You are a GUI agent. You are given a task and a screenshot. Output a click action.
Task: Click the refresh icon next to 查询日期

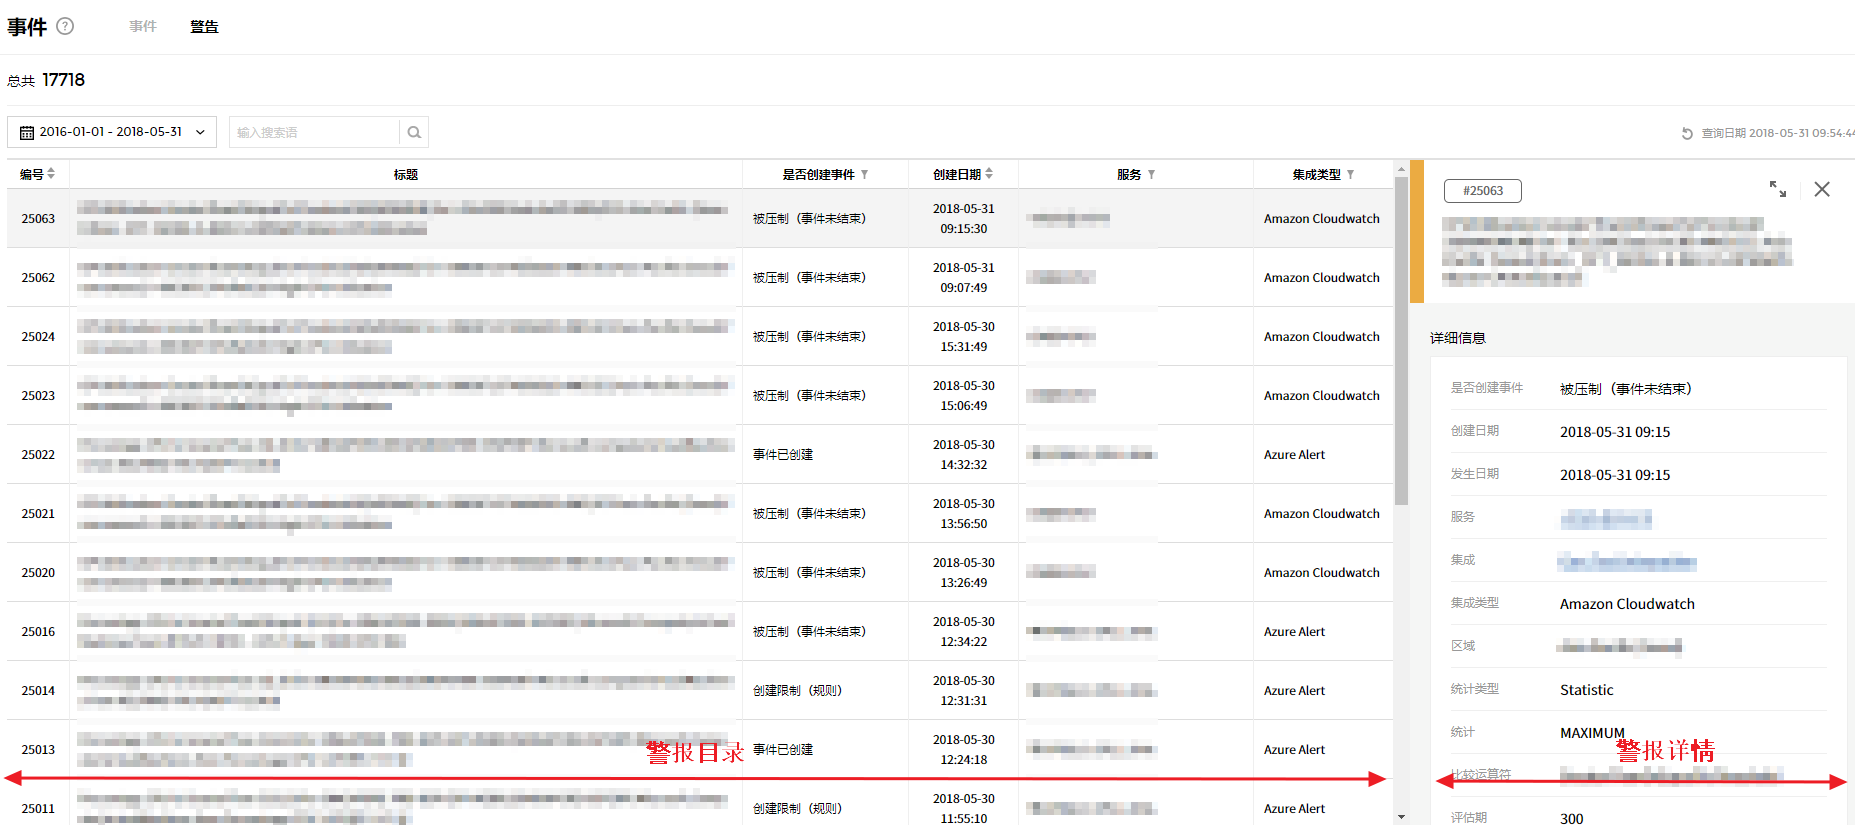click(x=1687, y=133)
